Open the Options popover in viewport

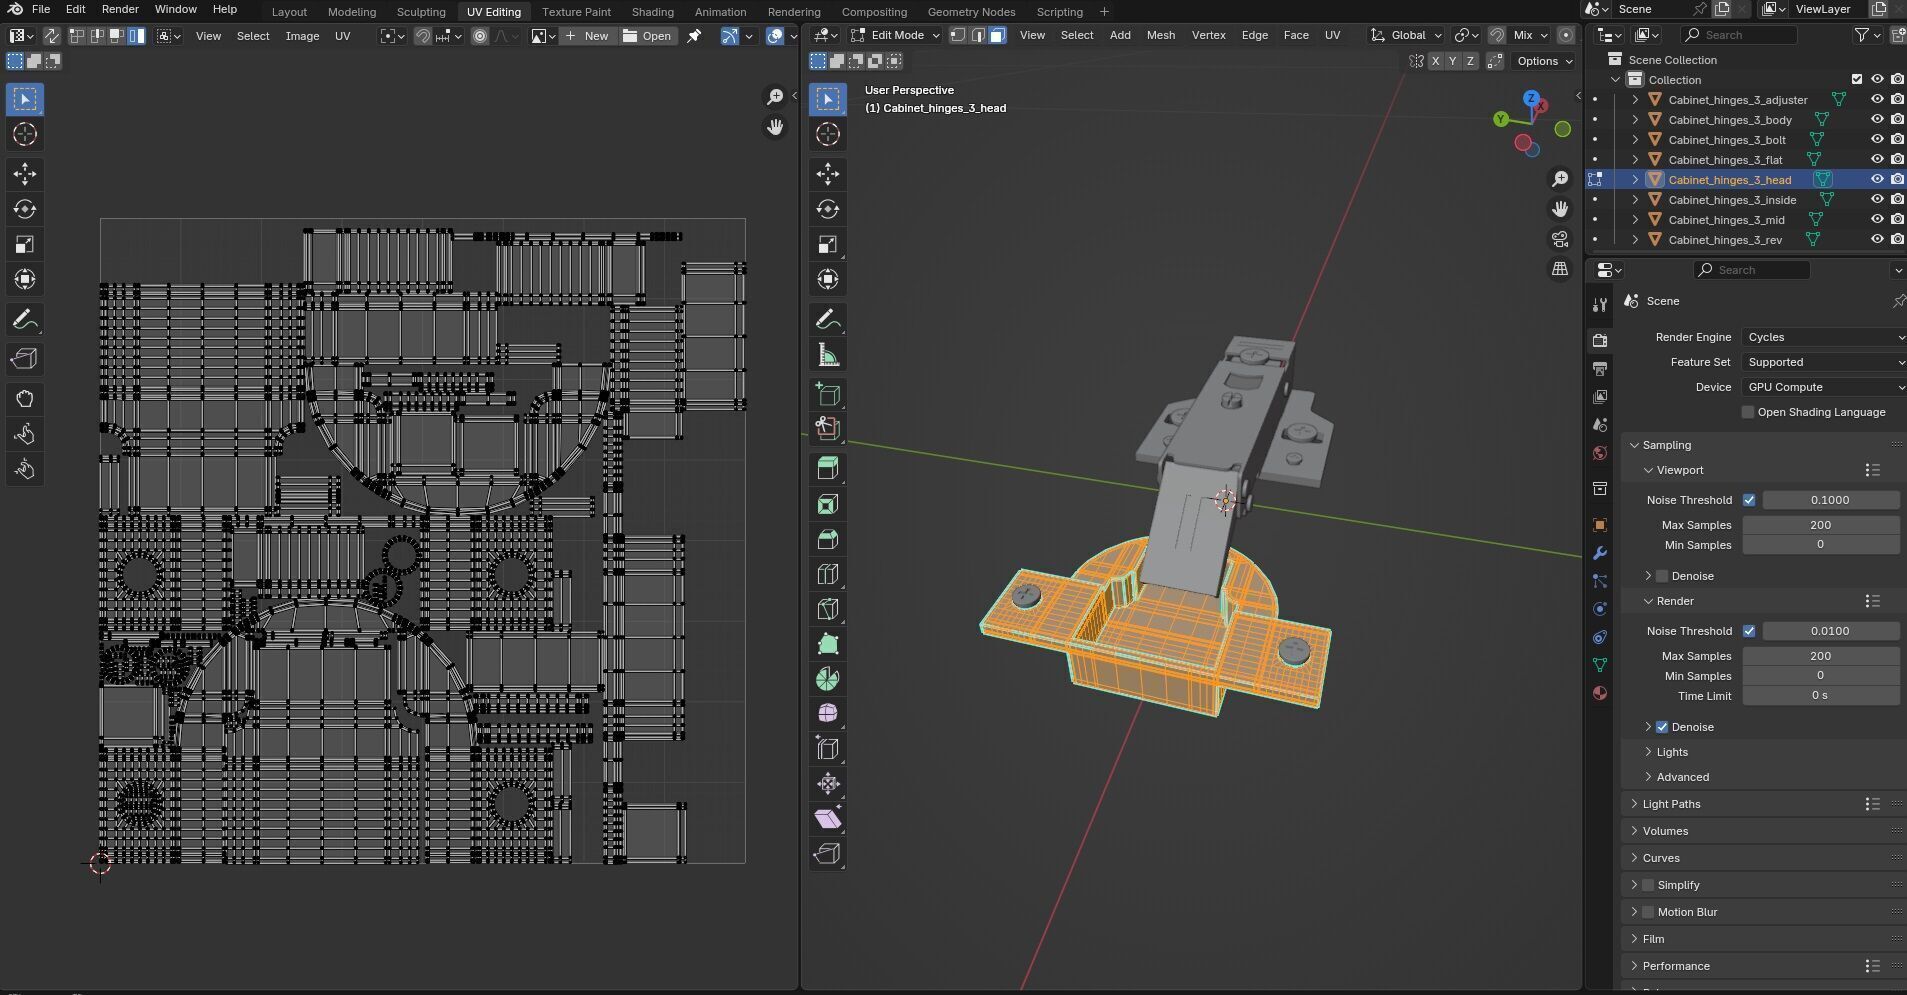(x=1543, y=61)
